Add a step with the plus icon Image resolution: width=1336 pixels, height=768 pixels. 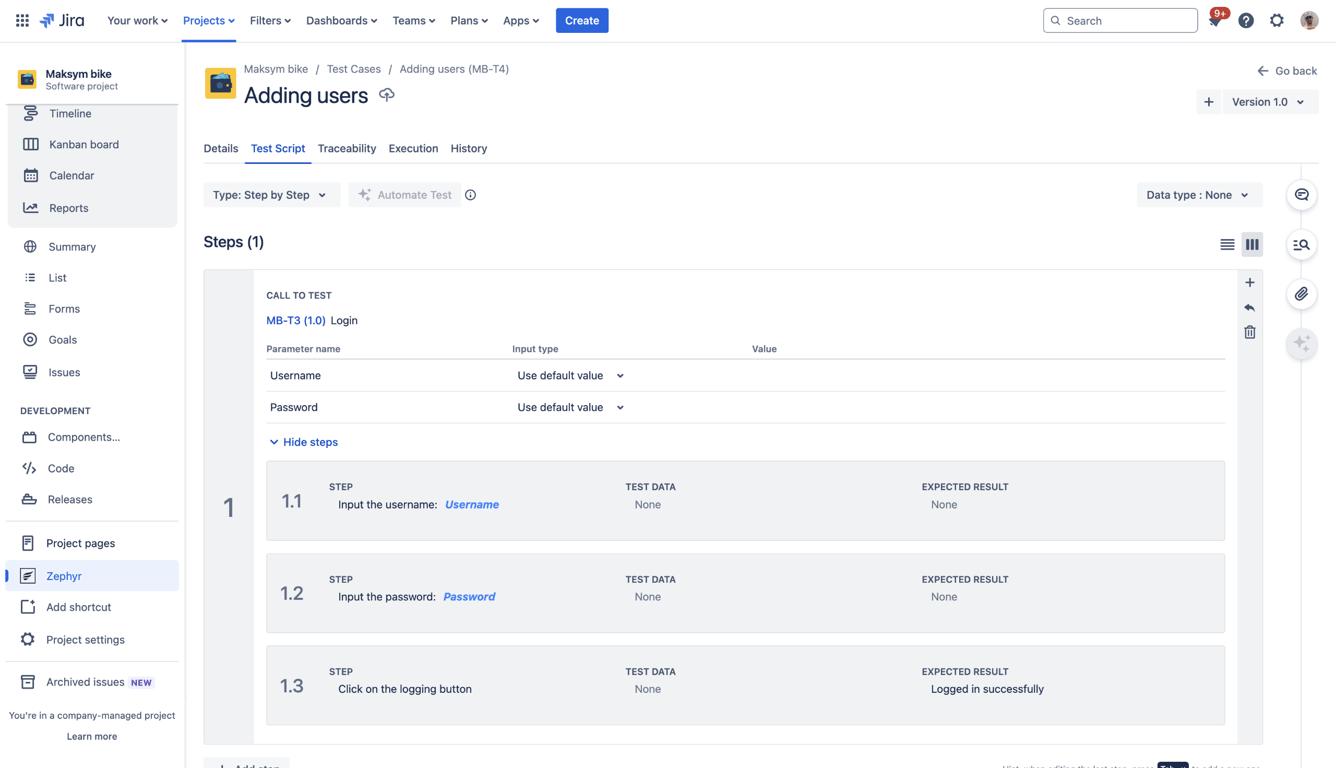click(1250, 283)
